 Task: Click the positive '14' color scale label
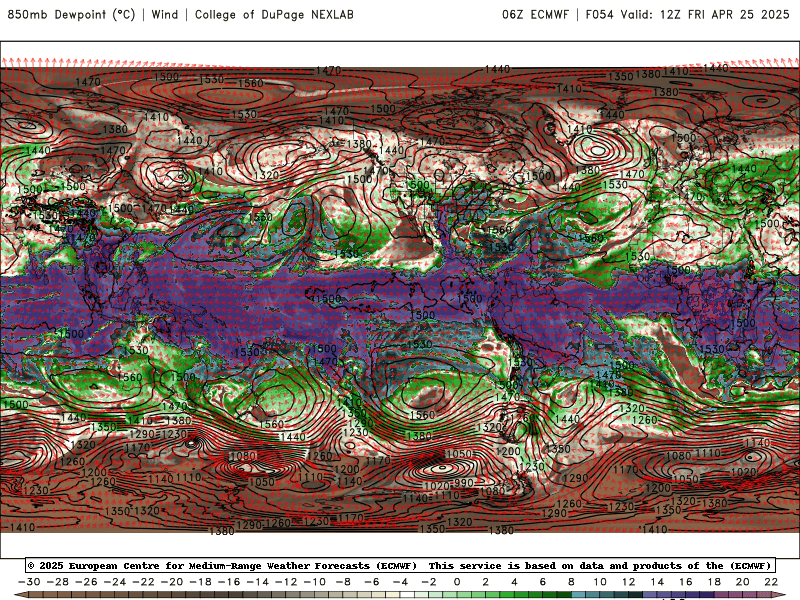coord(657,582)
